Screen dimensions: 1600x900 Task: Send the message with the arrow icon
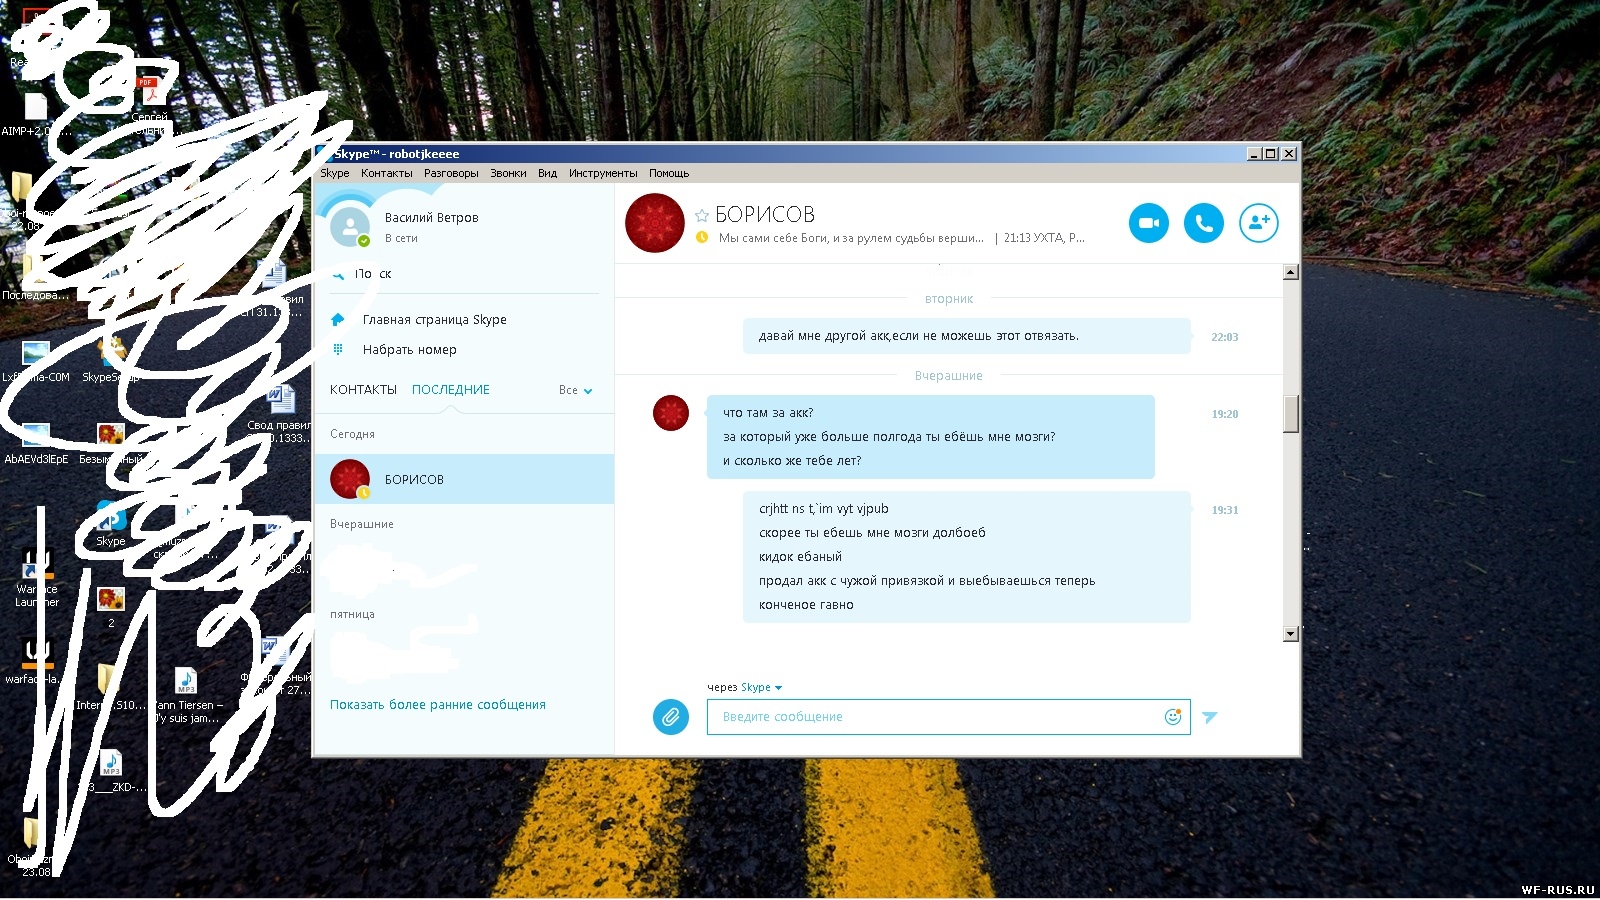(x=1210, y=717)
